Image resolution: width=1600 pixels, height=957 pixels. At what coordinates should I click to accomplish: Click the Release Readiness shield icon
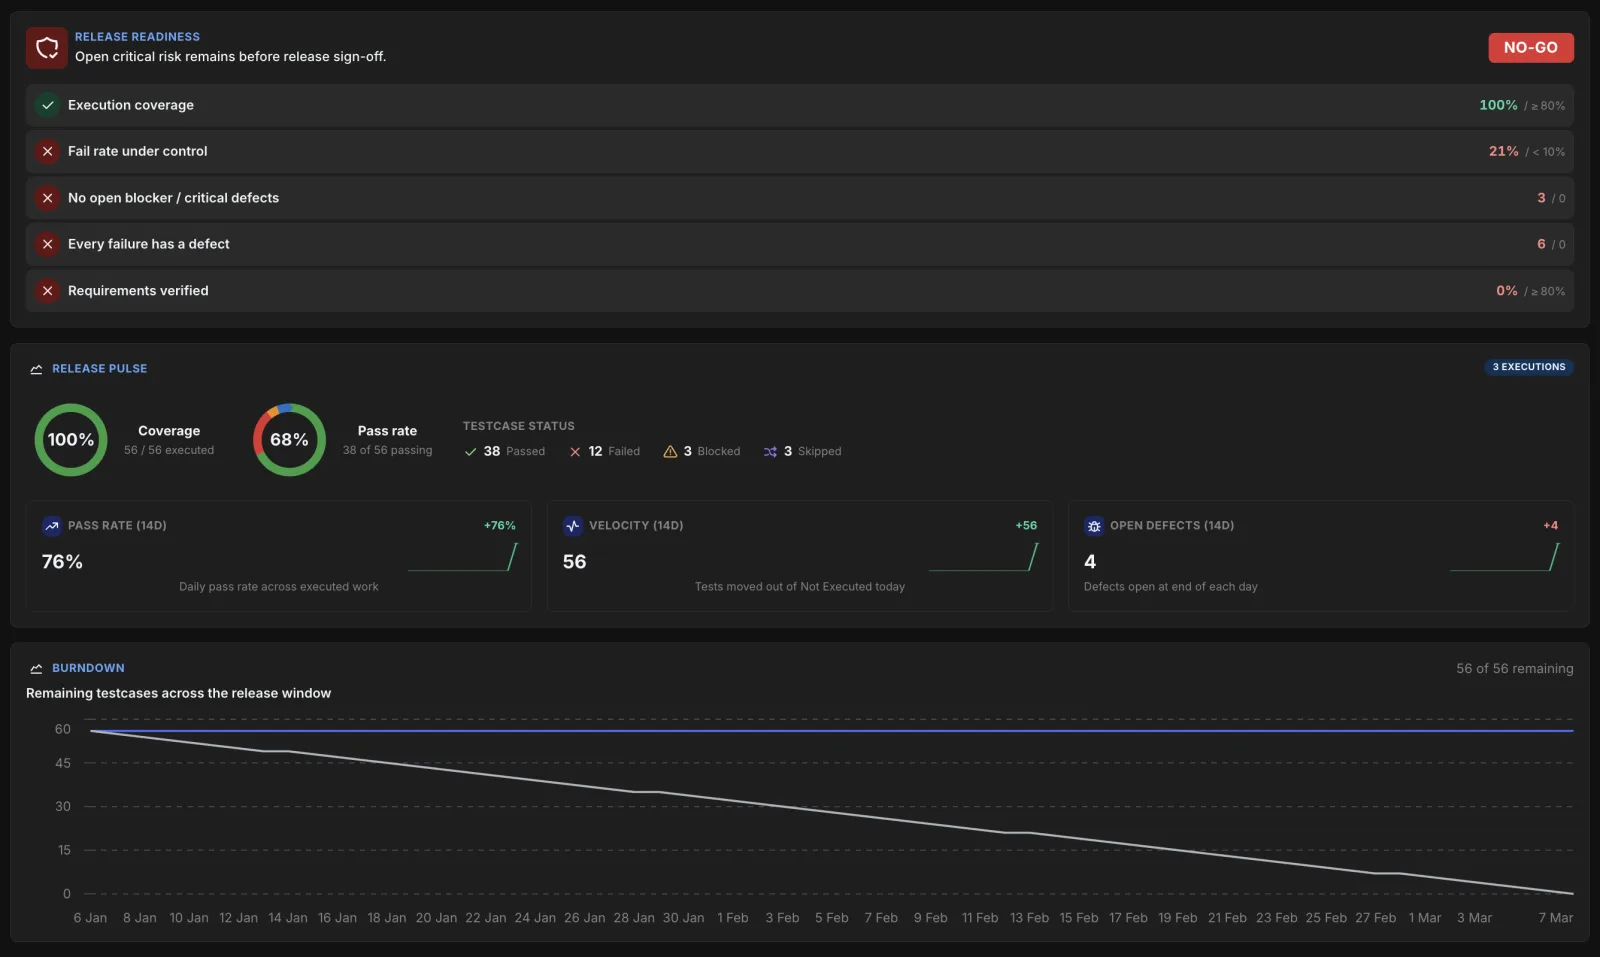click(47, 47)
